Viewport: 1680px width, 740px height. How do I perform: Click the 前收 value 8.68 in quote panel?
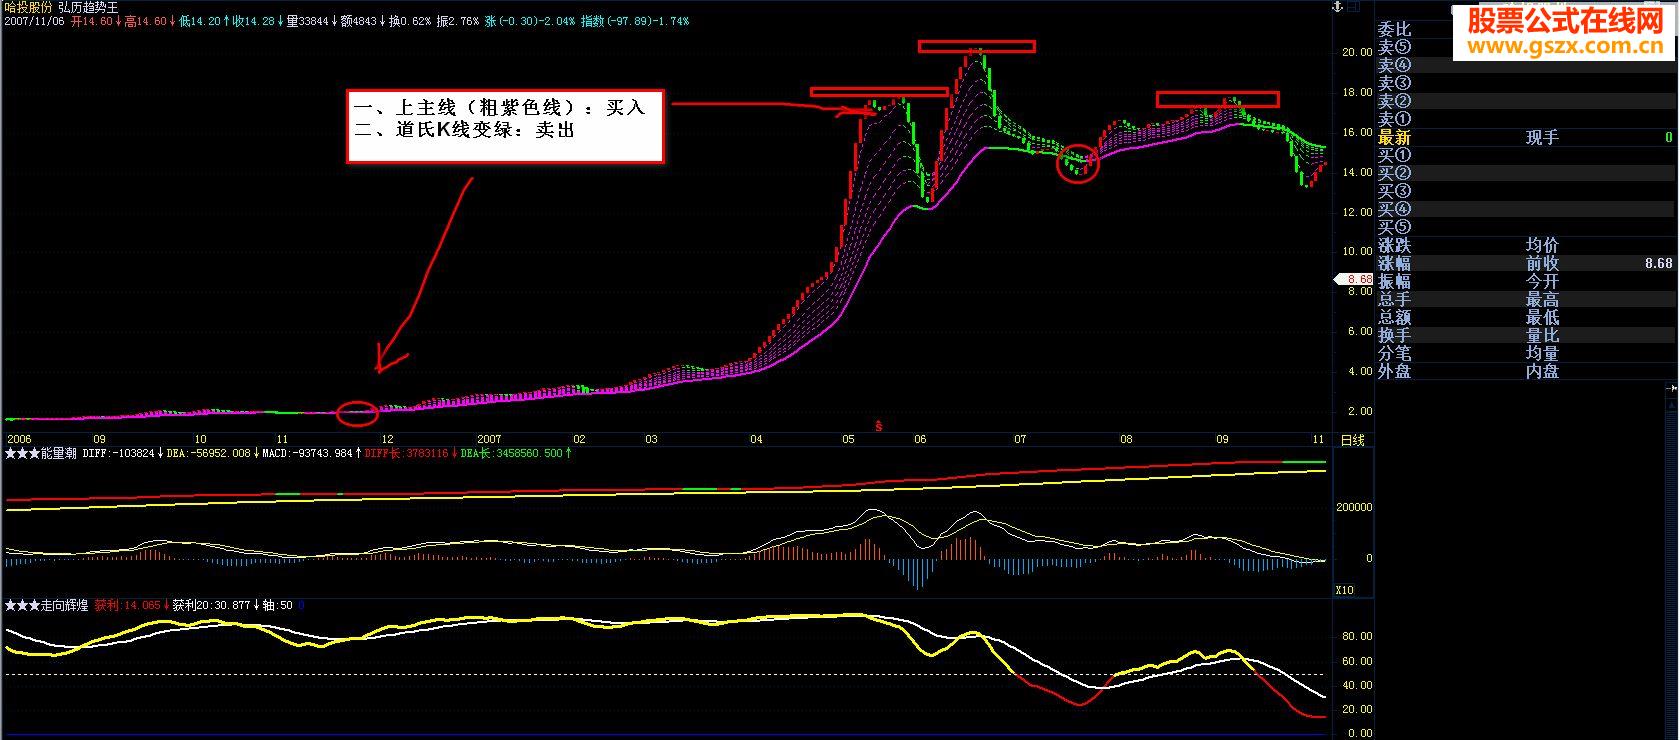tap(1658, 263)
